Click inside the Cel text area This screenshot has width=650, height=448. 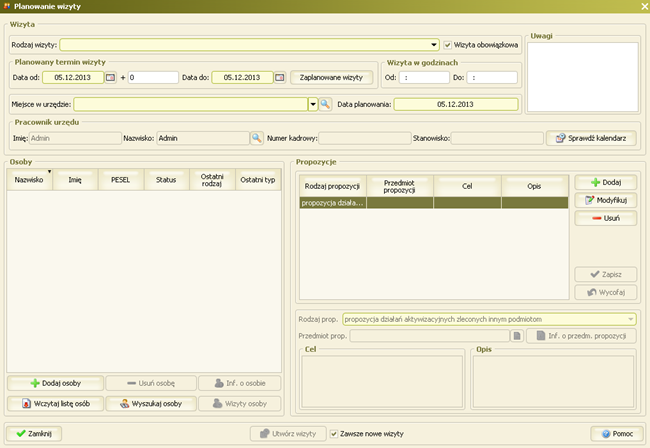382,382
